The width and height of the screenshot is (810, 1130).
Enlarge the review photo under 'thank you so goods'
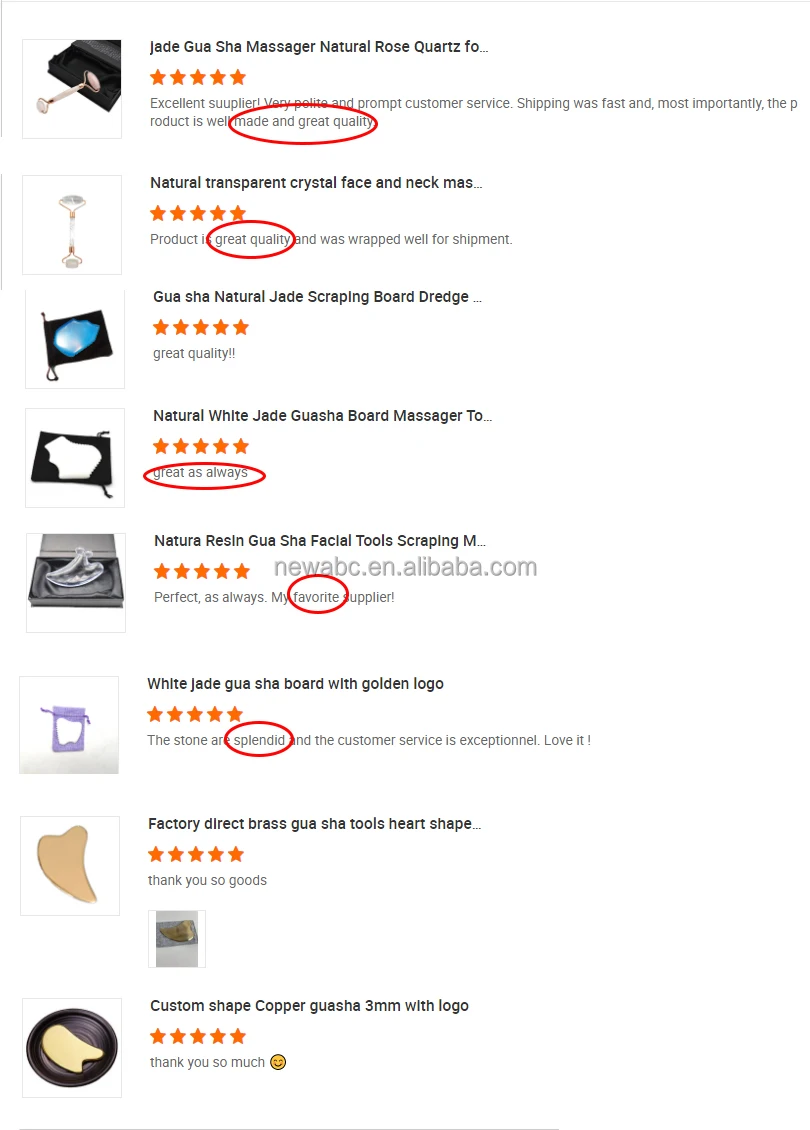(x=177, y=938)
